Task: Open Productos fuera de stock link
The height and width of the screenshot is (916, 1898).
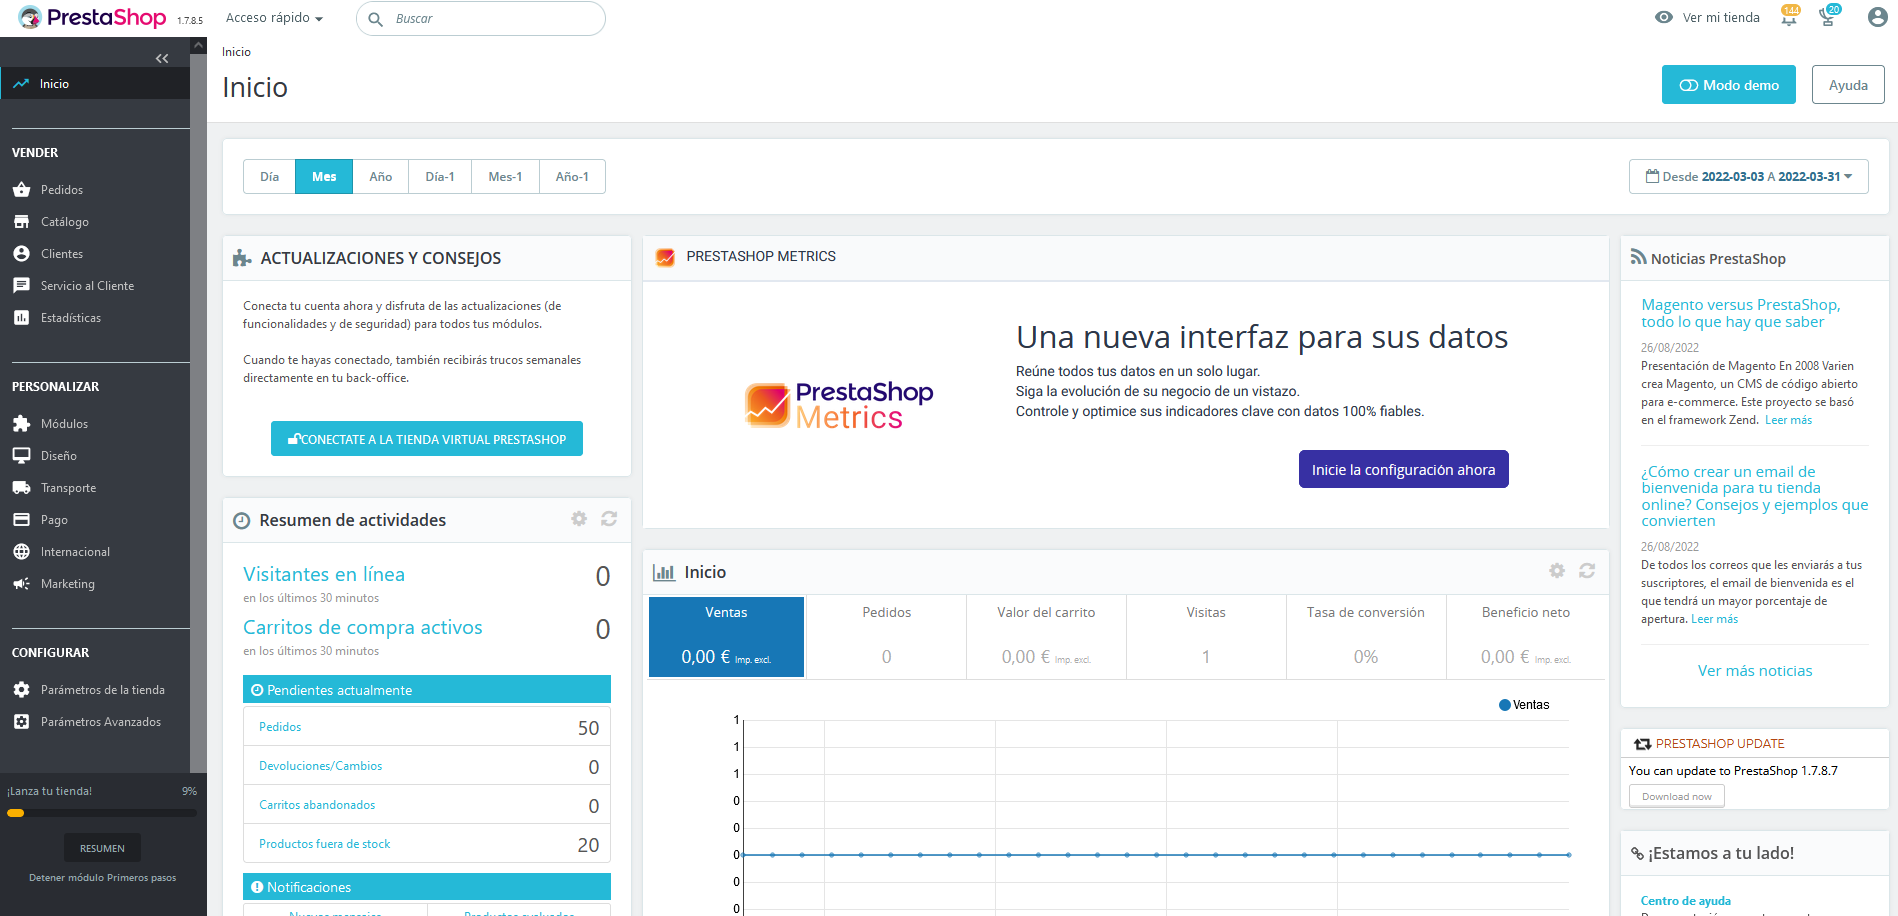Action: [x=325, y=844]
